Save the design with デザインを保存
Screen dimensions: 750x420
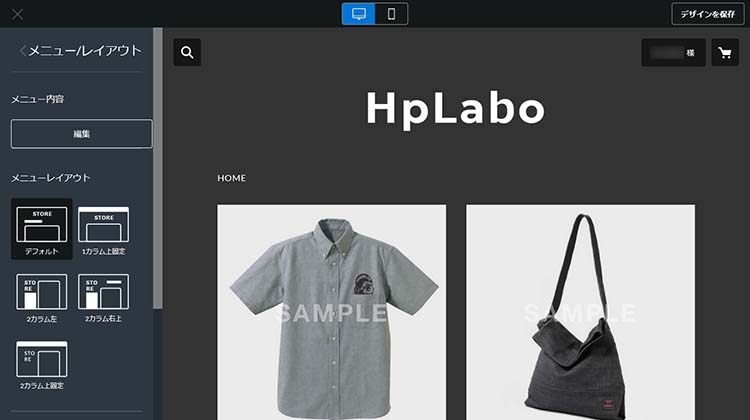tap(707, 14)
